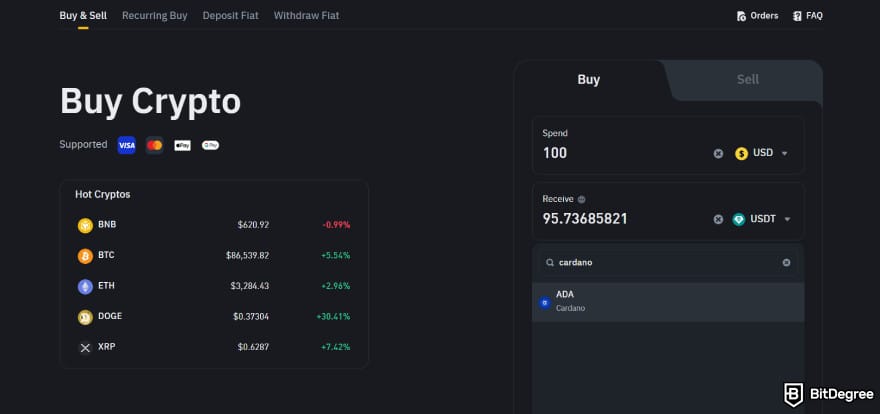The image size is (880, 414).
Task: Open the FAQ link
Action: [808, 16]
